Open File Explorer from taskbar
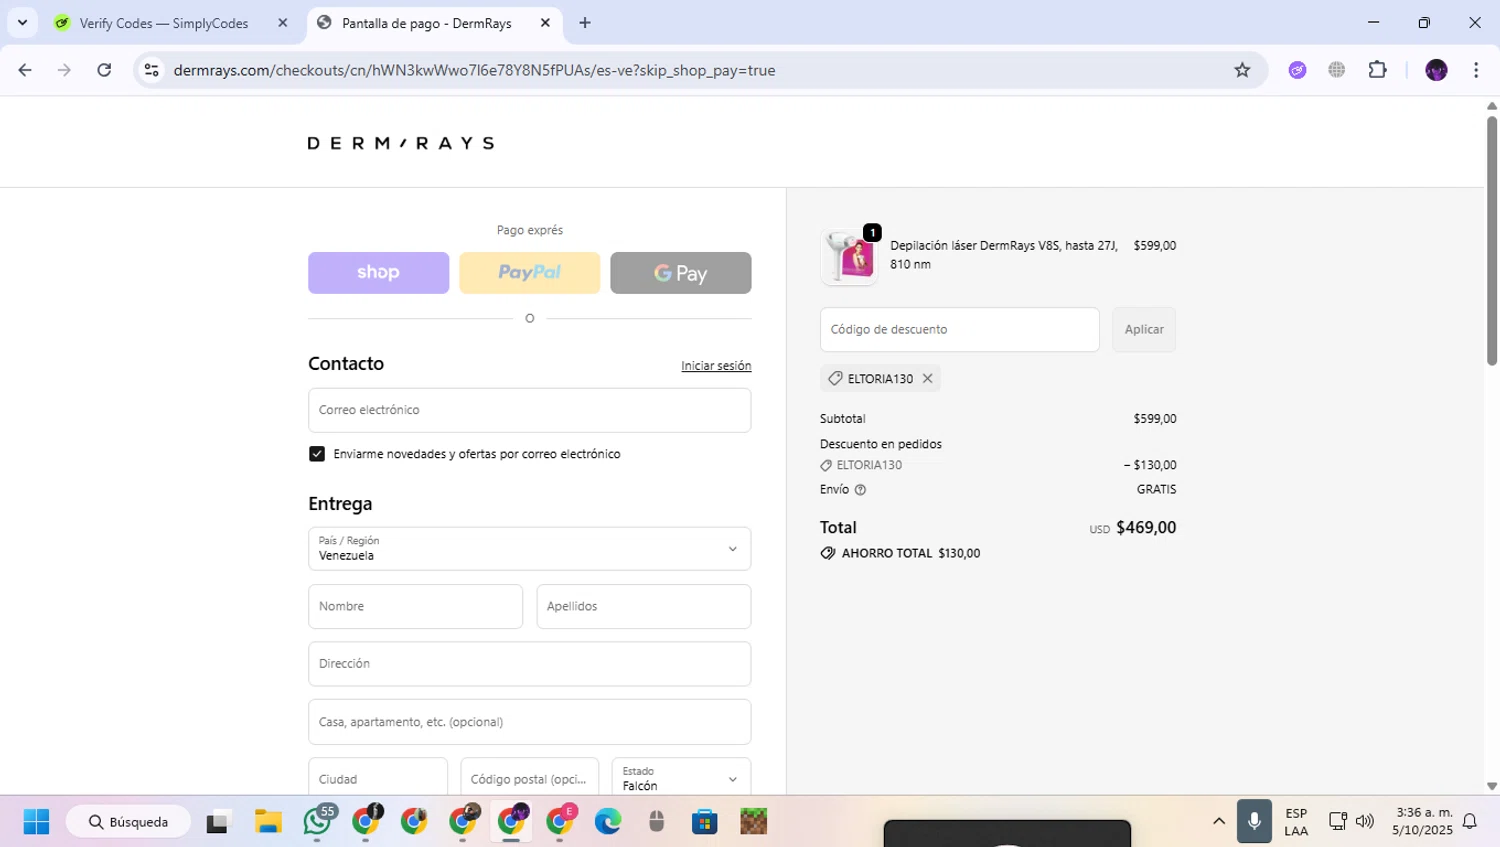Image resolution: width=1500 pixels, height=847 pixels. 268,822
